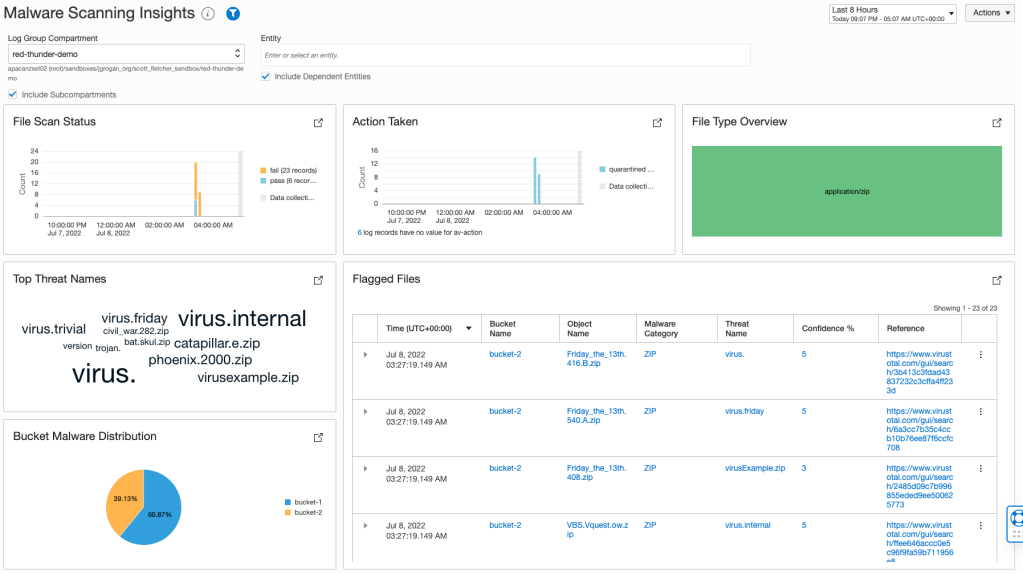Screen dimensions: 1023x574
Task: Click the virus.friday threat name link
Action: [744, 411]
